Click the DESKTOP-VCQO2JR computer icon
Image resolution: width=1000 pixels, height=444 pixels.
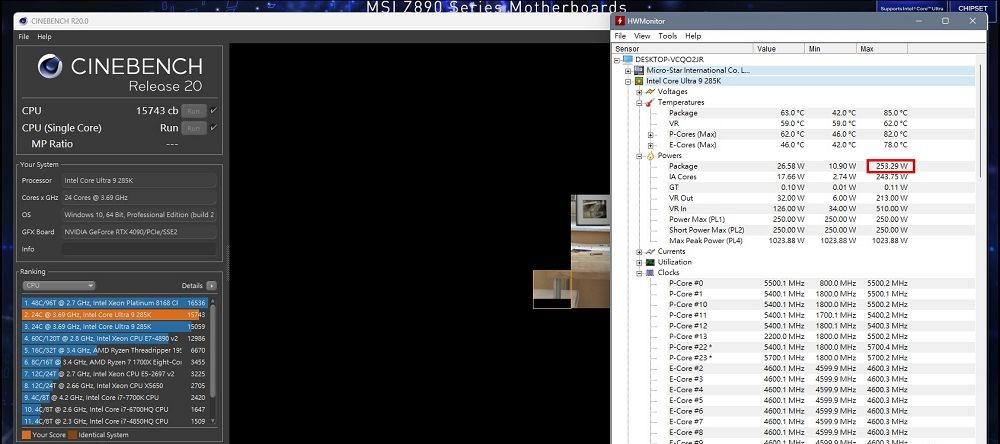628,59
